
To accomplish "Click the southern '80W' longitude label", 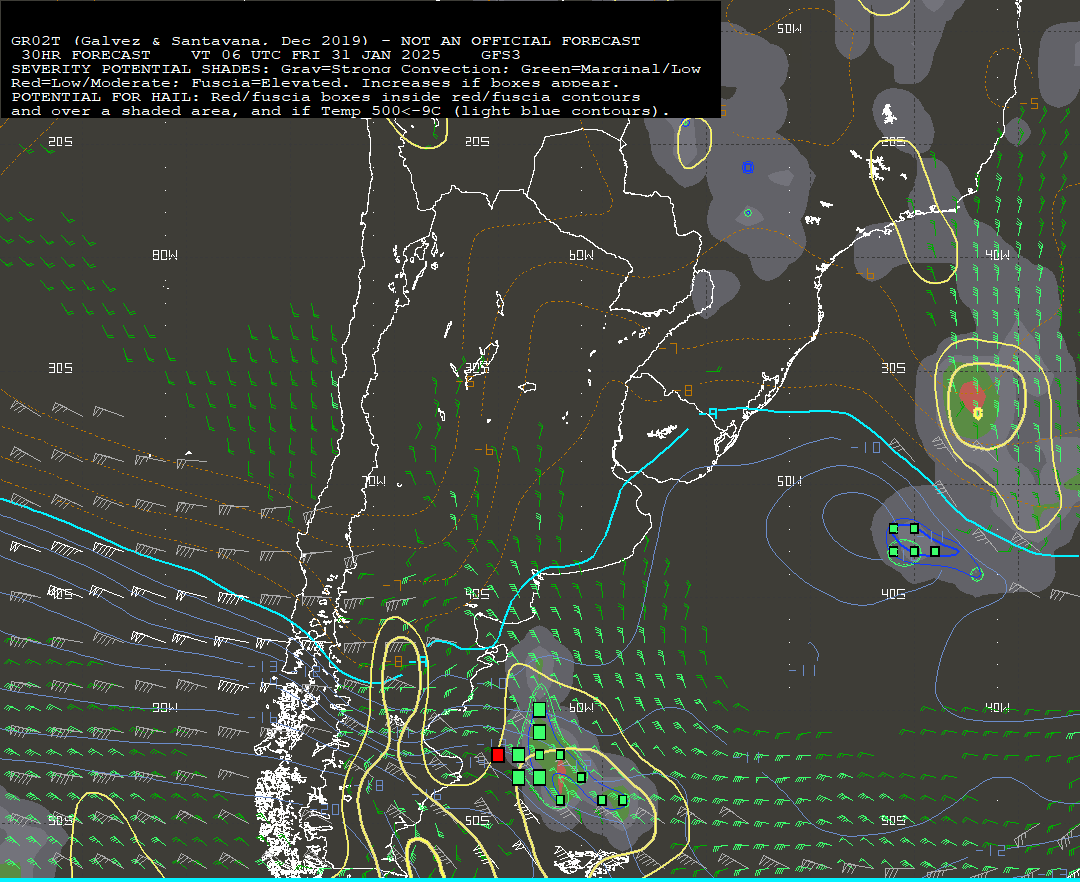I will [165, 708].
